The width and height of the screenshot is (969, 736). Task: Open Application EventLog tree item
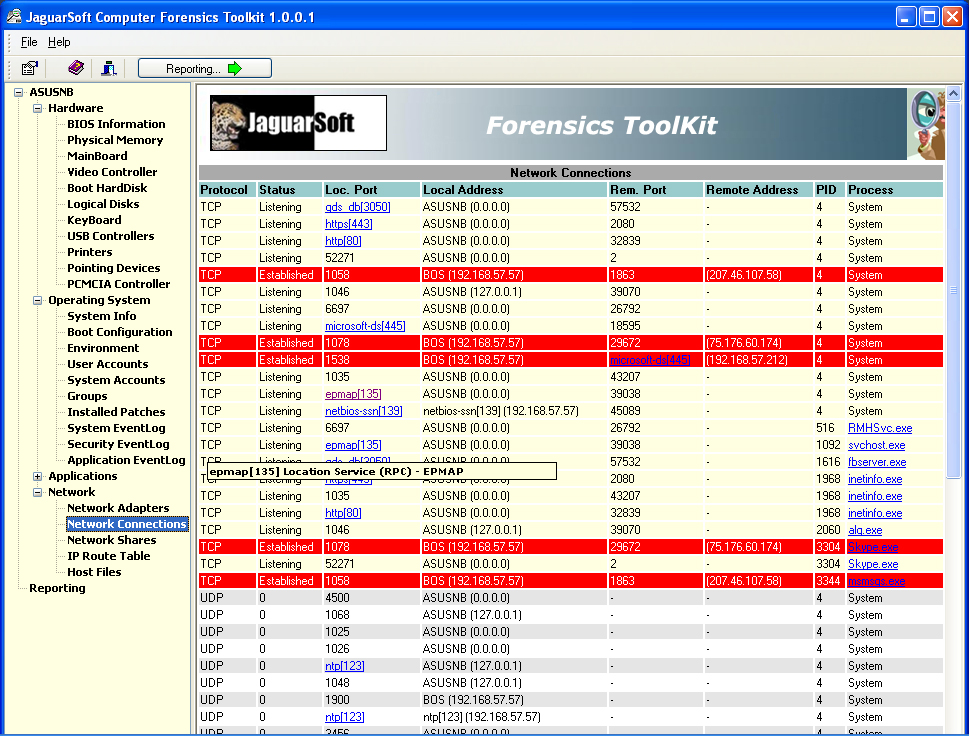point(126,460)
